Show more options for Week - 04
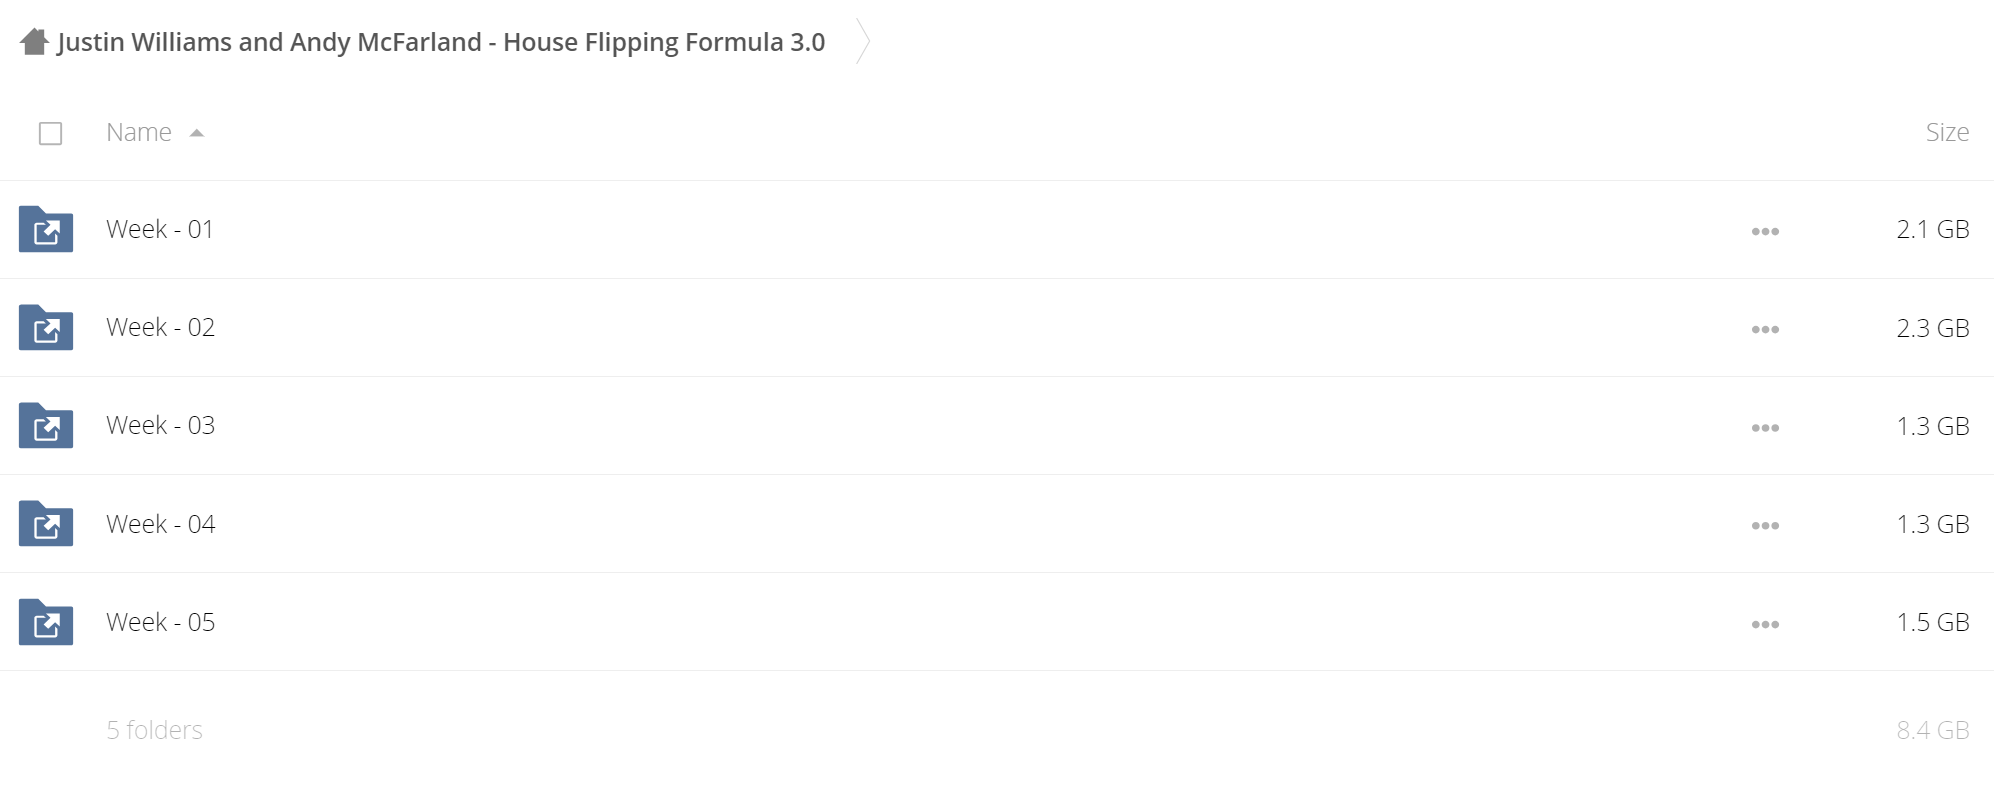This screenshot has width=1994, height=796. click(x=1765, y=525)
